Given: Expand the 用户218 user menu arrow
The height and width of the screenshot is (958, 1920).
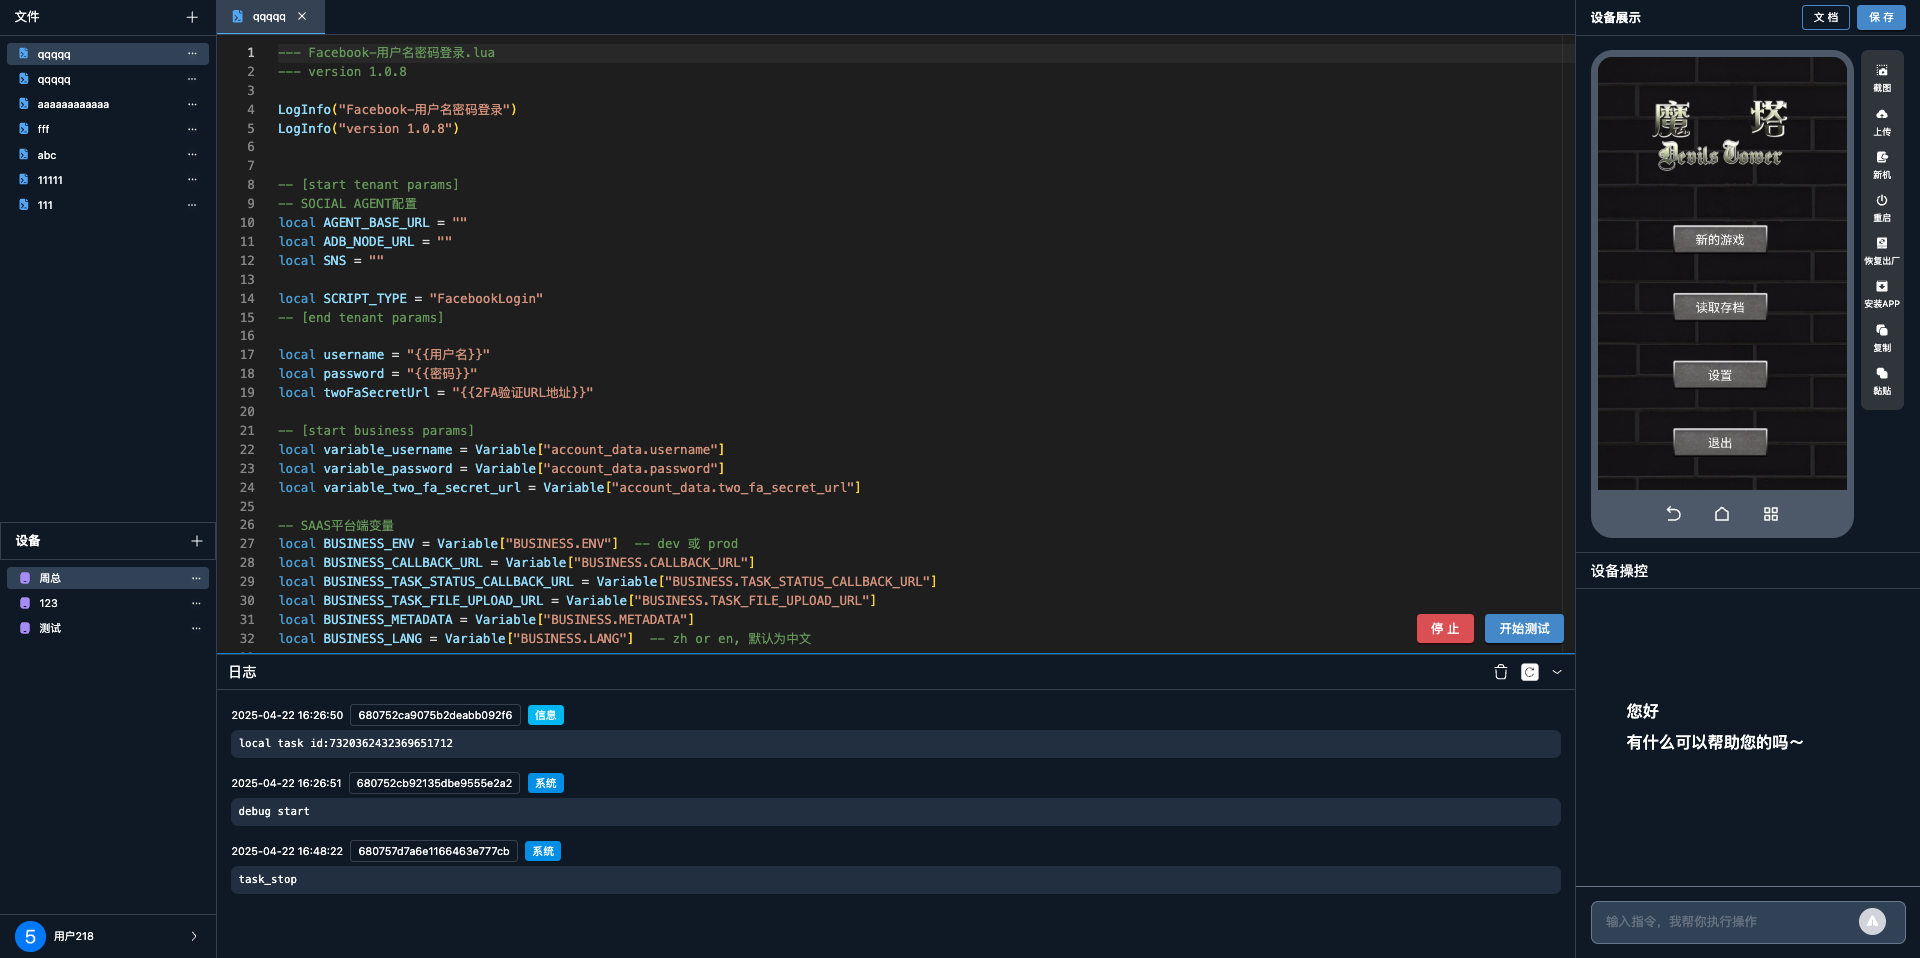Looking at the screenshot, I should coord(194,936).
